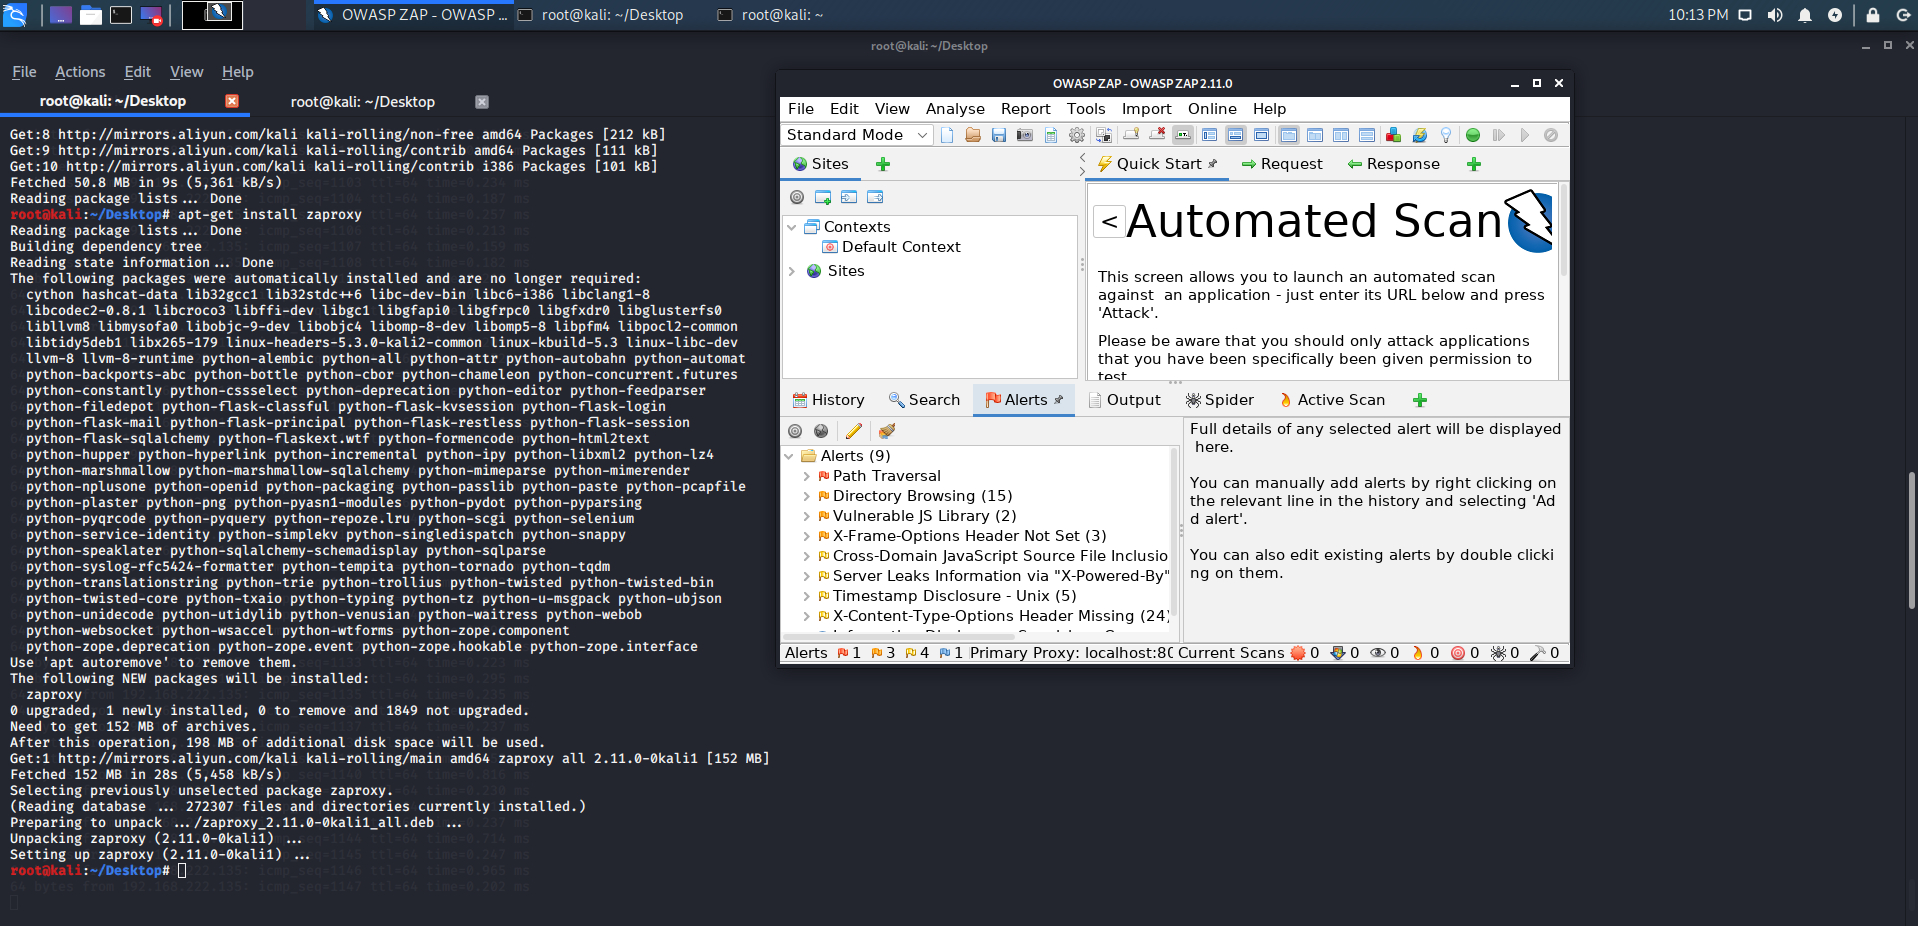Switch to root@kali: ~ taskbar window

tap(771, 15)
